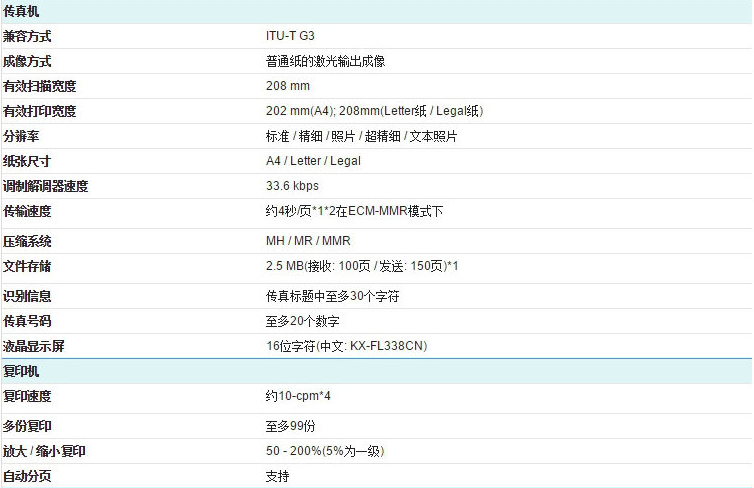Click the 放大 / 缩小复印 label
Viewport: 754px width, 488px height.
(45, 451)
